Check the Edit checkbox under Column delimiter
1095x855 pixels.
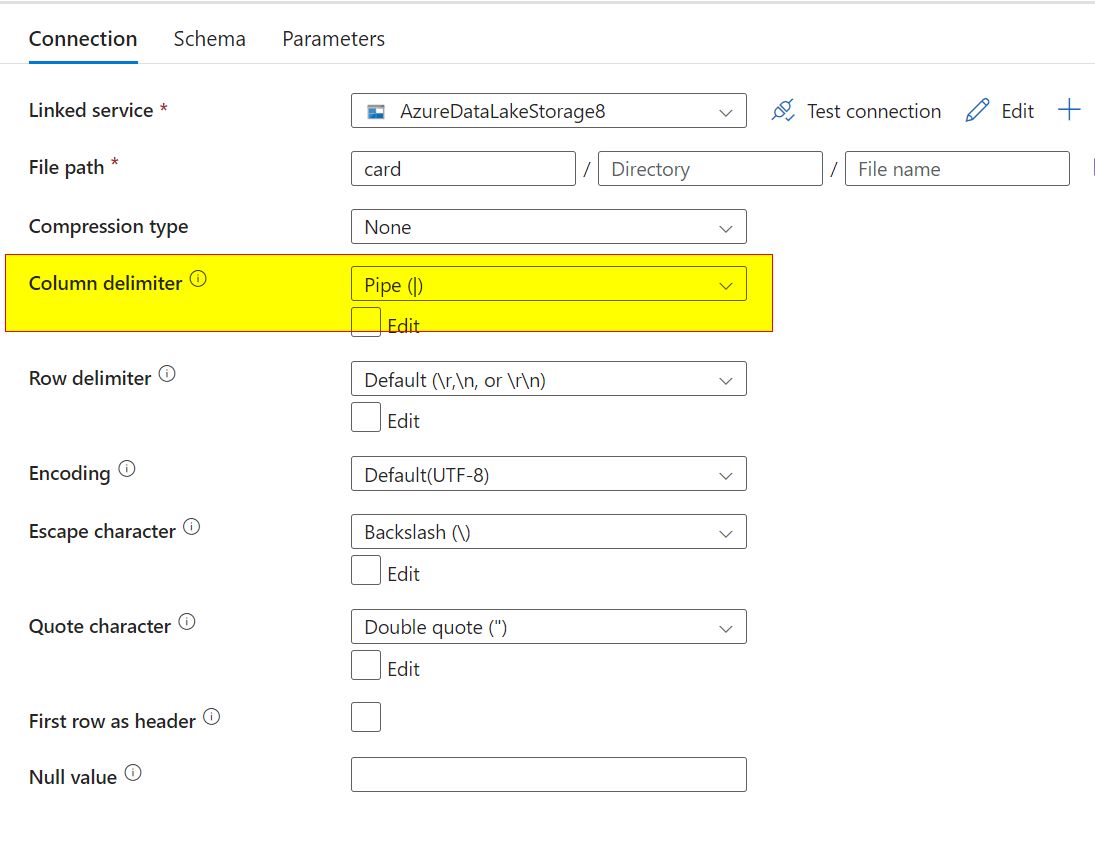pyautogui.click(x=366, y=322)
